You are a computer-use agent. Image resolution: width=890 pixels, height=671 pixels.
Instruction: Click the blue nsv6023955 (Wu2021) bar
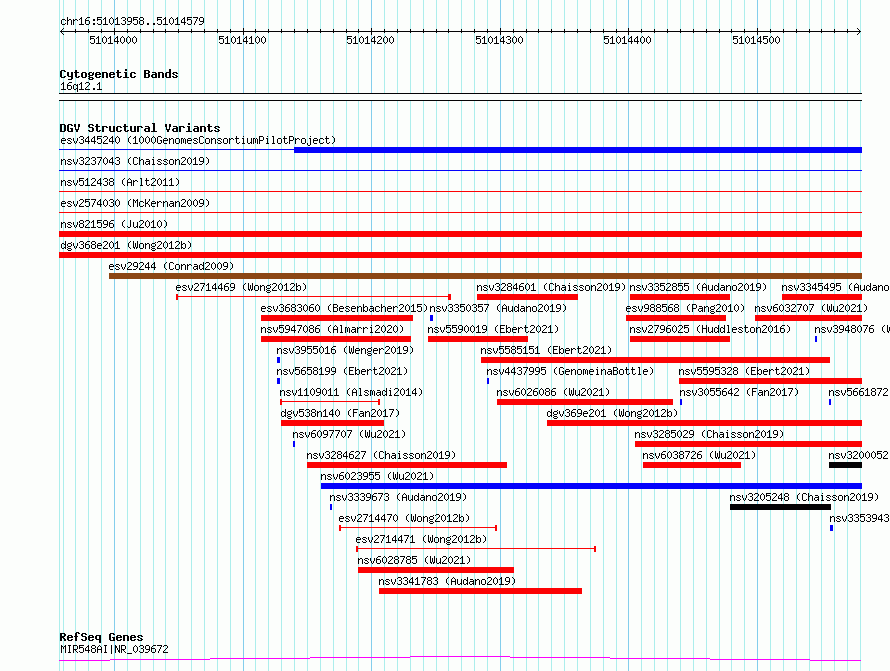click(x=591, y=486)
